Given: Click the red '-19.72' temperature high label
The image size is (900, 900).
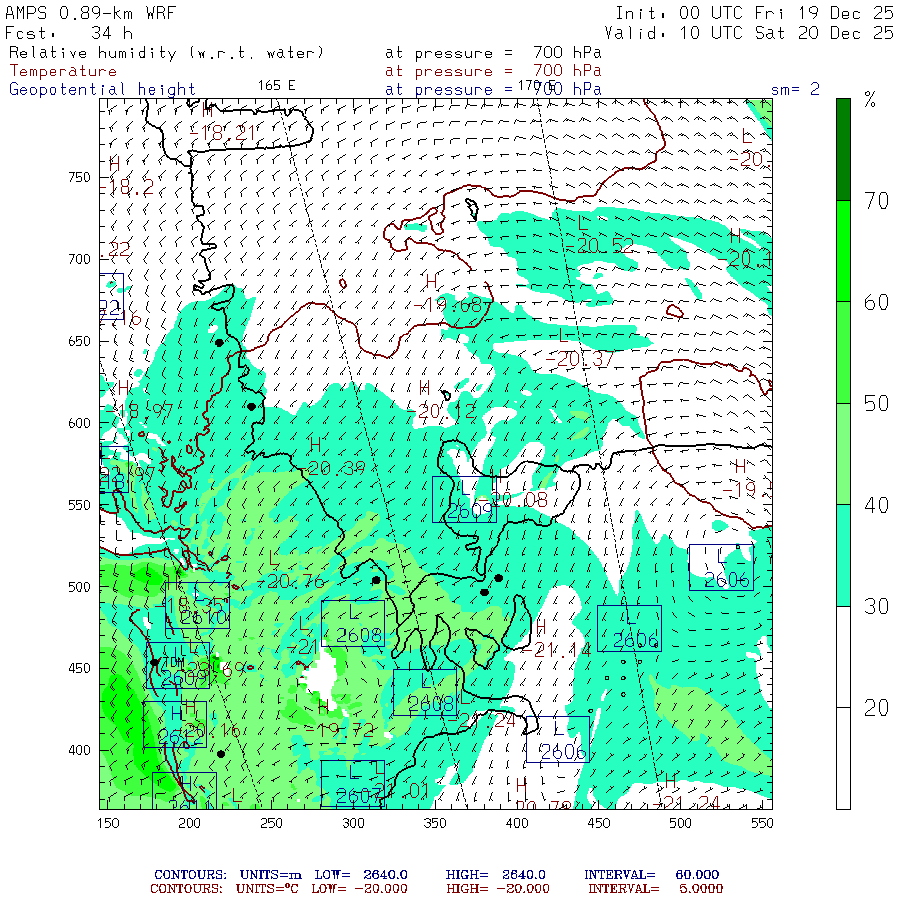Looking at the screenshot, I should pyautogui.click(x=340, y=730).
